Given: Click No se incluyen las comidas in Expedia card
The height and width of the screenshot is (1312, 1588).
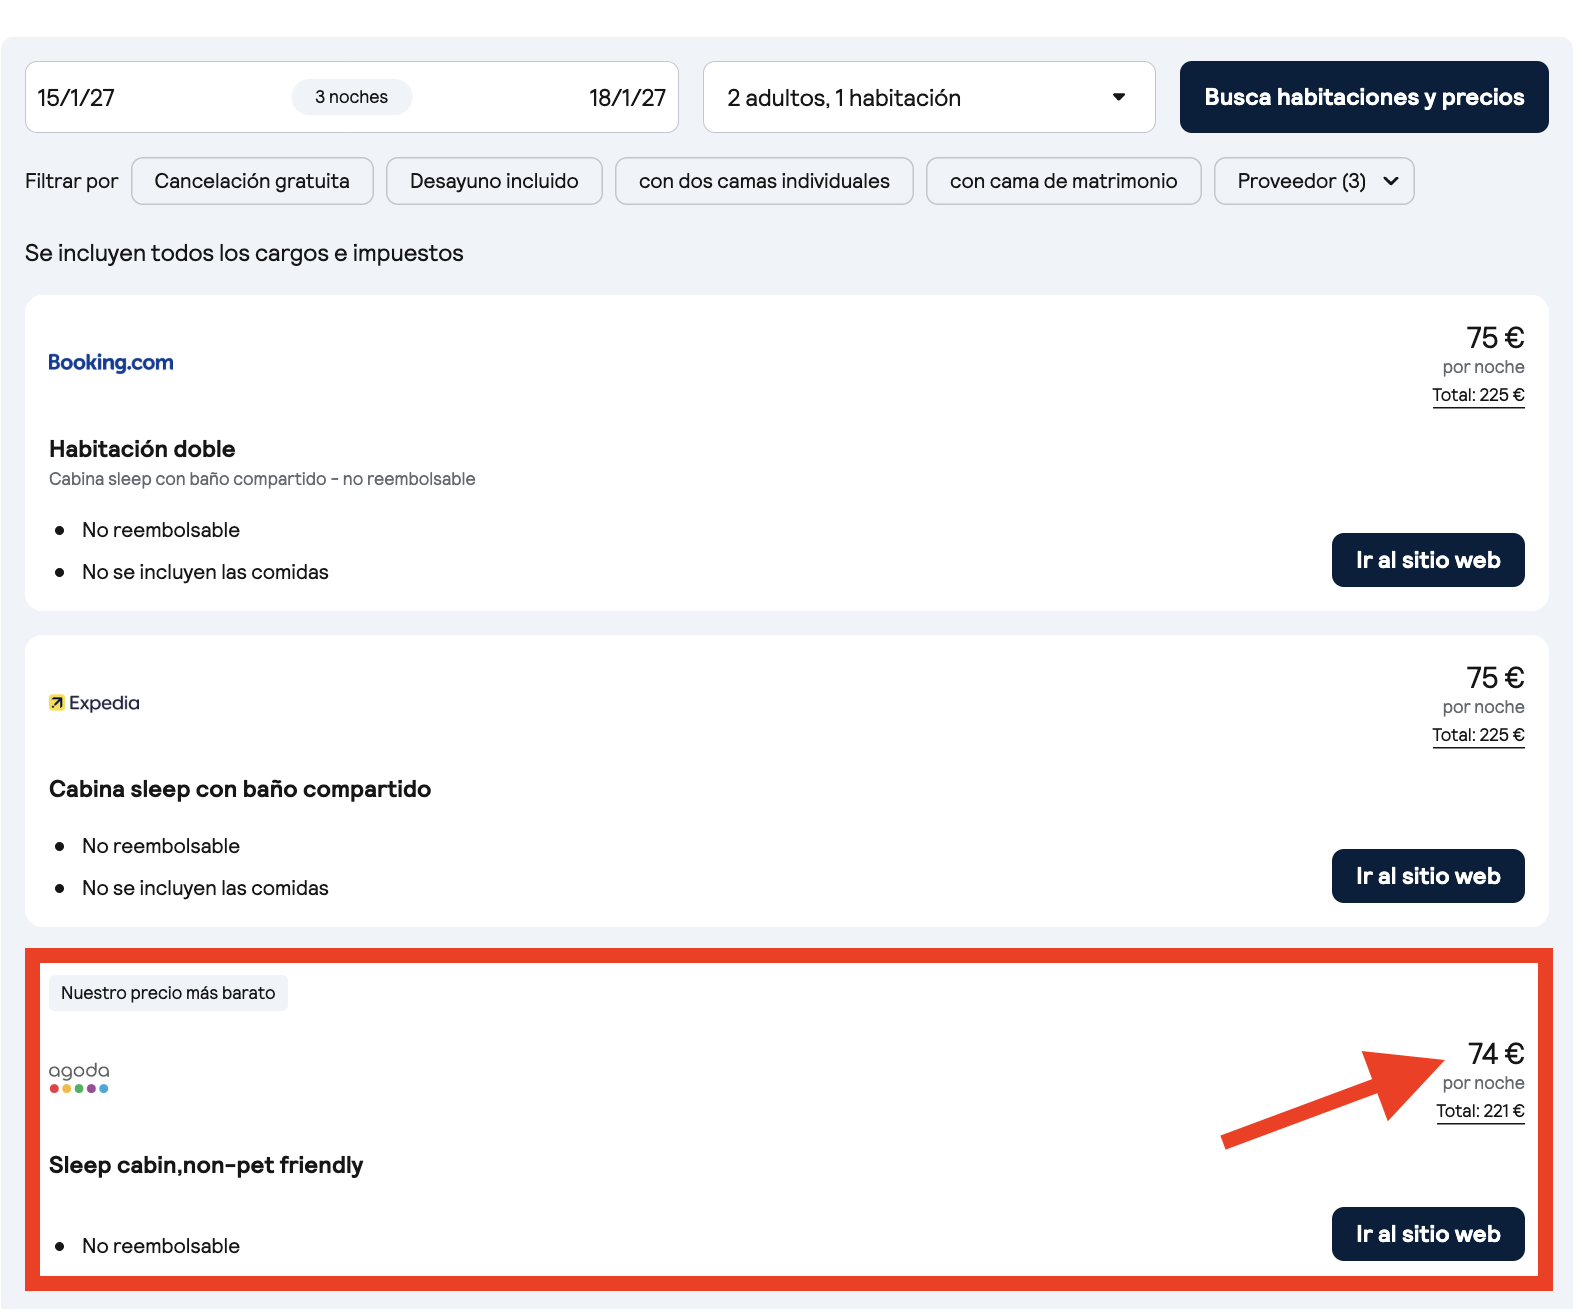Looking at the screenshot, I should [x=205, y=888].
